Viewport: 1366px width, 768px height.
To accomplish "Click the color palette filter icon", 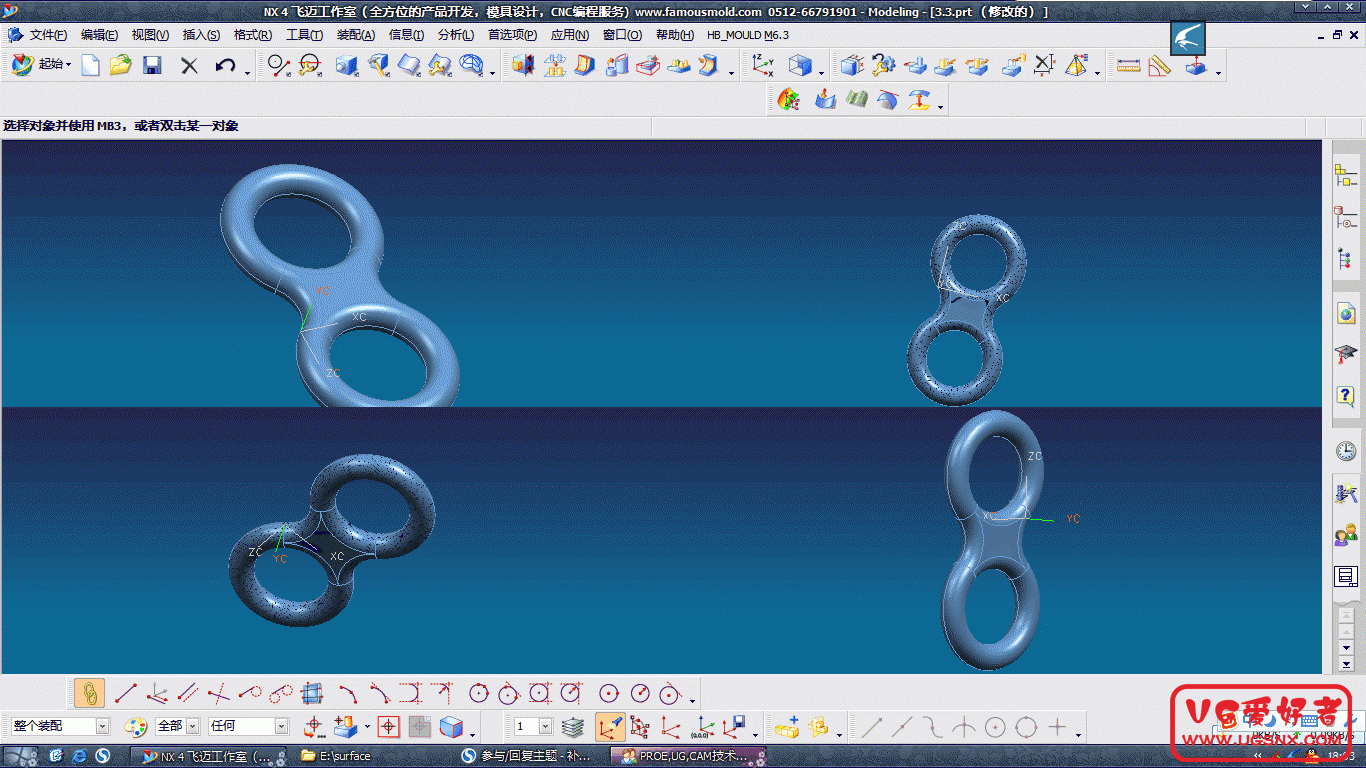I will coord(136,727).
